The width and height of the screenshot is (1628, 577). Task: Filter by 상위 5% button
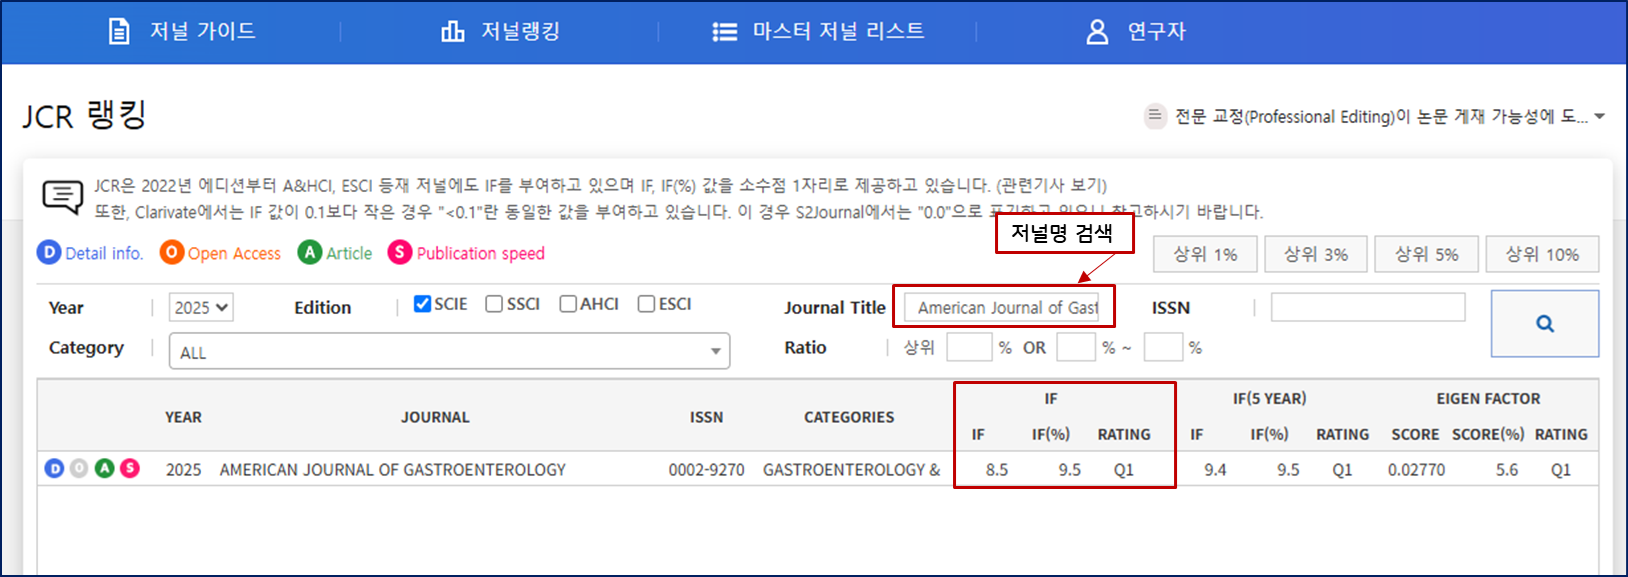1427,254
